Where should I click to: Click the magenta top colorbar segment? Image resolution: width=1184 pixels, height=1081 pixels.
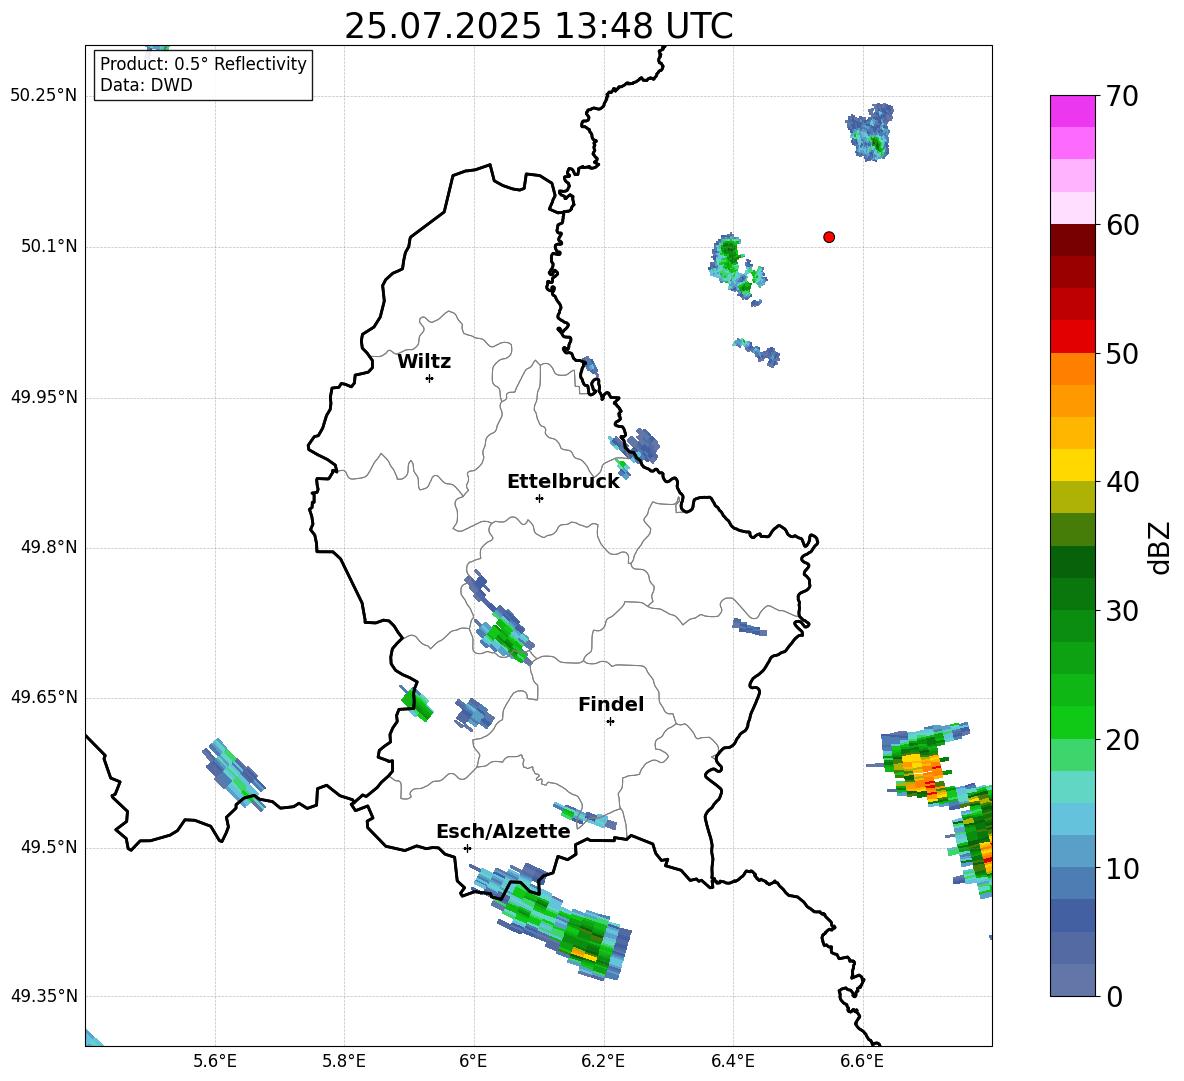(x=1072, y=111)
